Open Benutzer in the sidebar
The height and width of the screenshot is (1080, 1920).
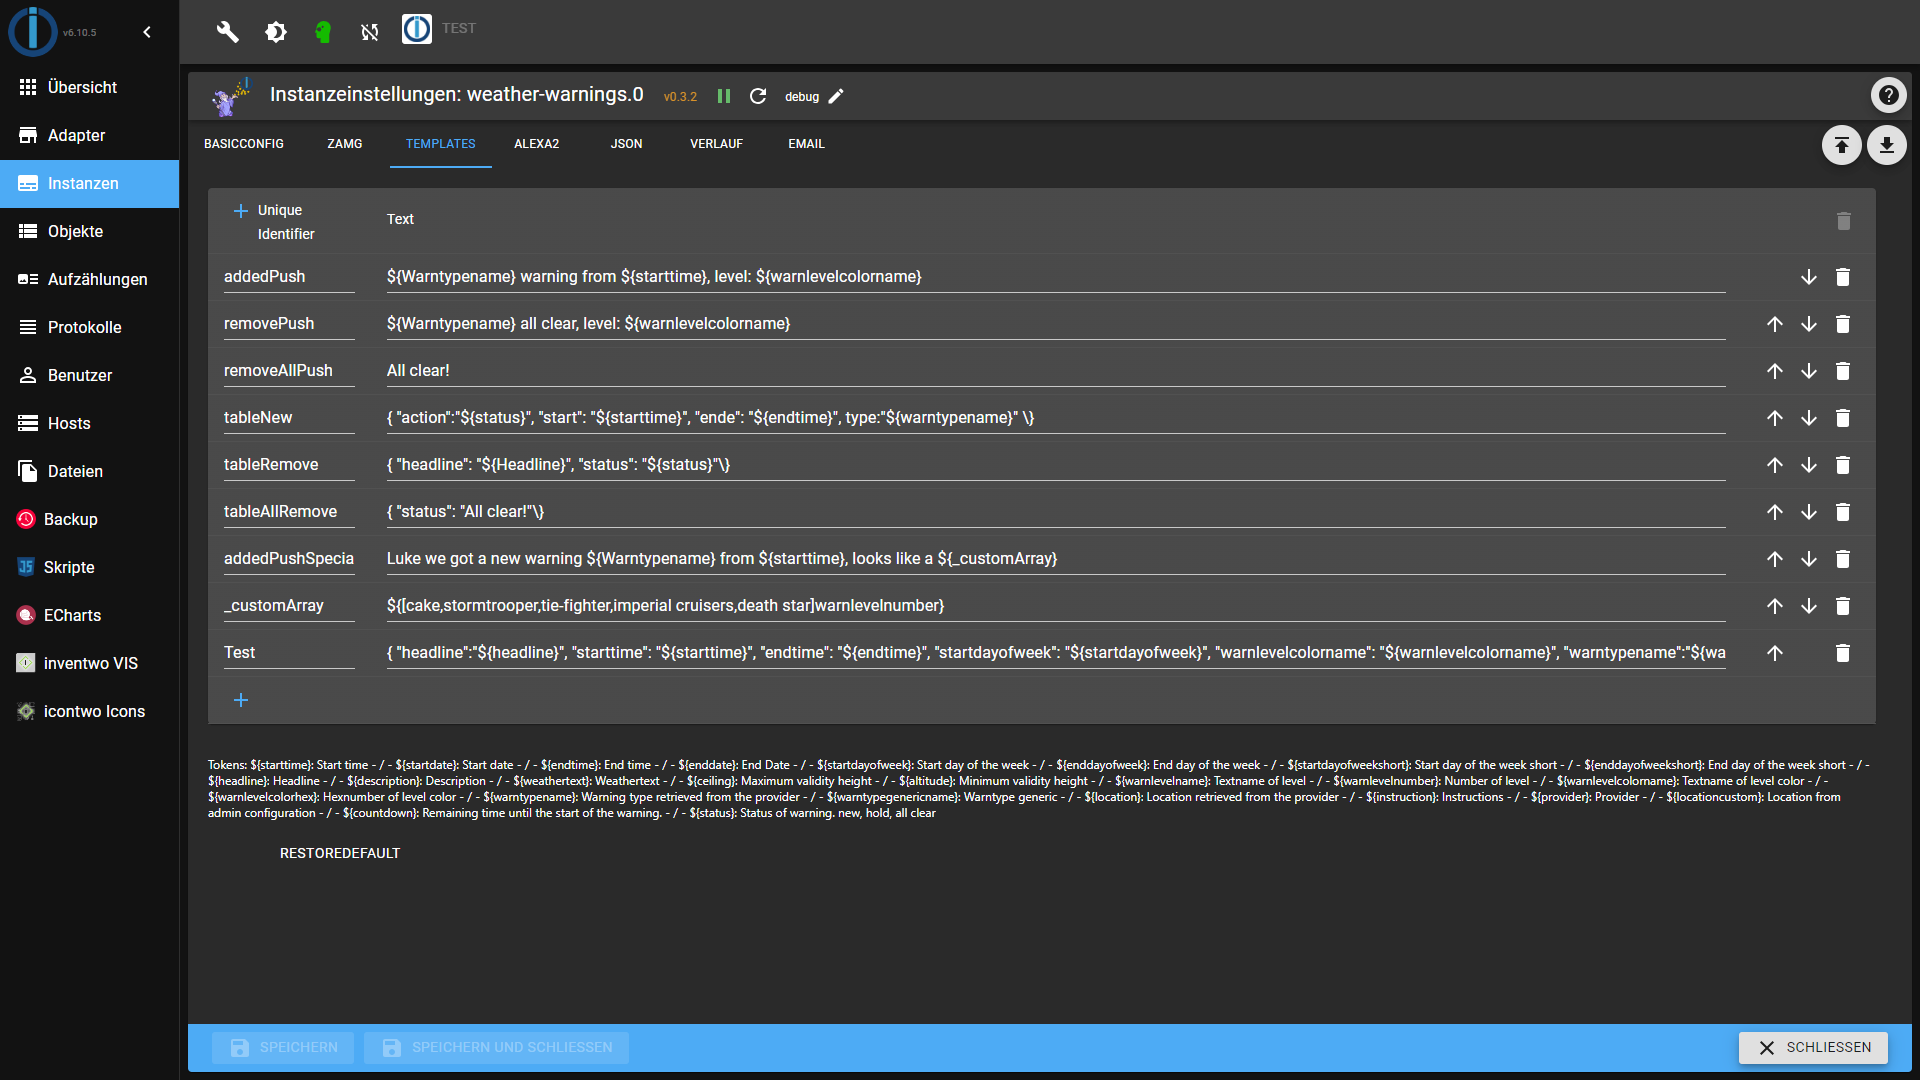coord(90,376)
